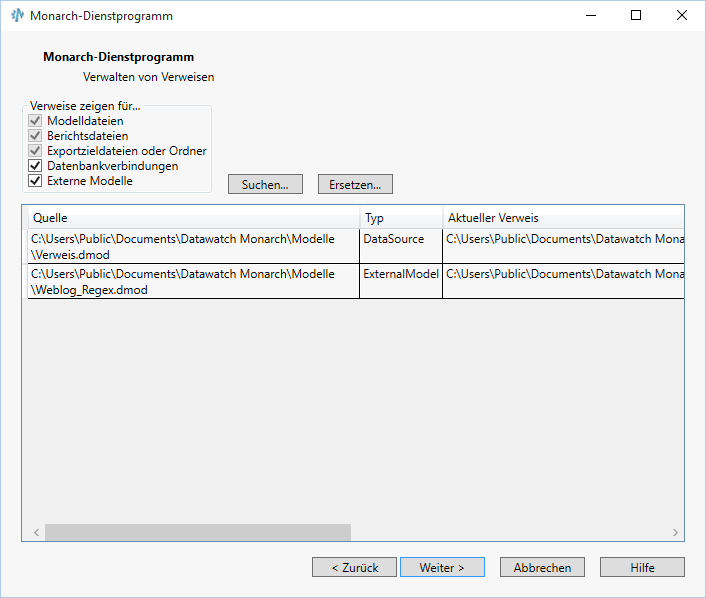Click the horizontal scrollbar left arrow
Image resolution: width=706 pixels, height=598 pixels.
tap(35, 533)
